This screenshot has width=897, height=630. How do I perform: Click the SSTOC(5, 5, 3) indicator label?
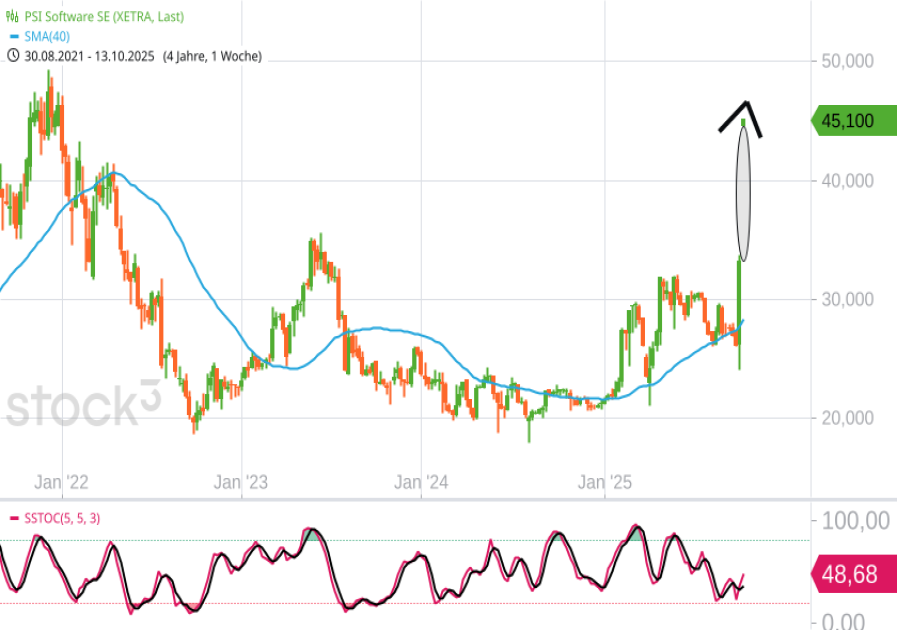tap(61, 518)
